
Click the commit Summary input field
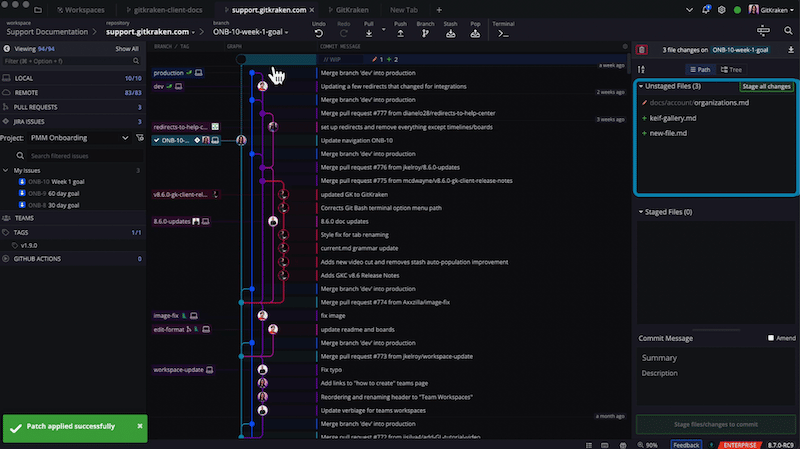716,358
